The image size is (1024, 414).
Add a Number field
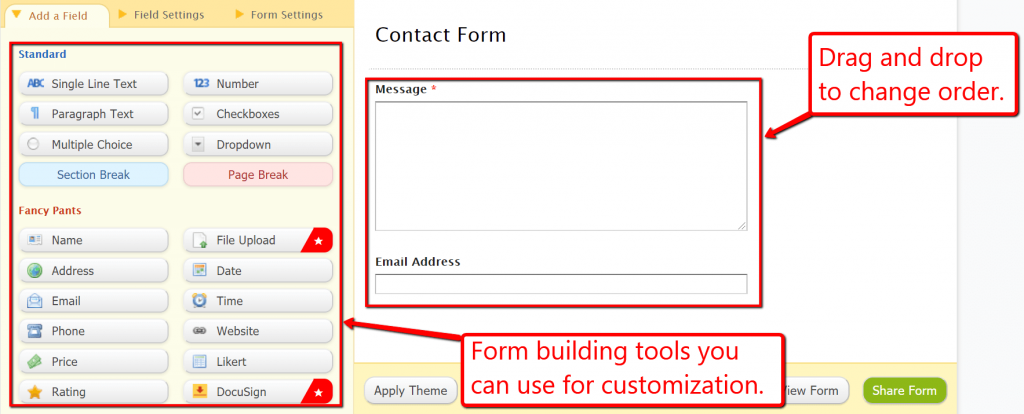click(258, 84)
